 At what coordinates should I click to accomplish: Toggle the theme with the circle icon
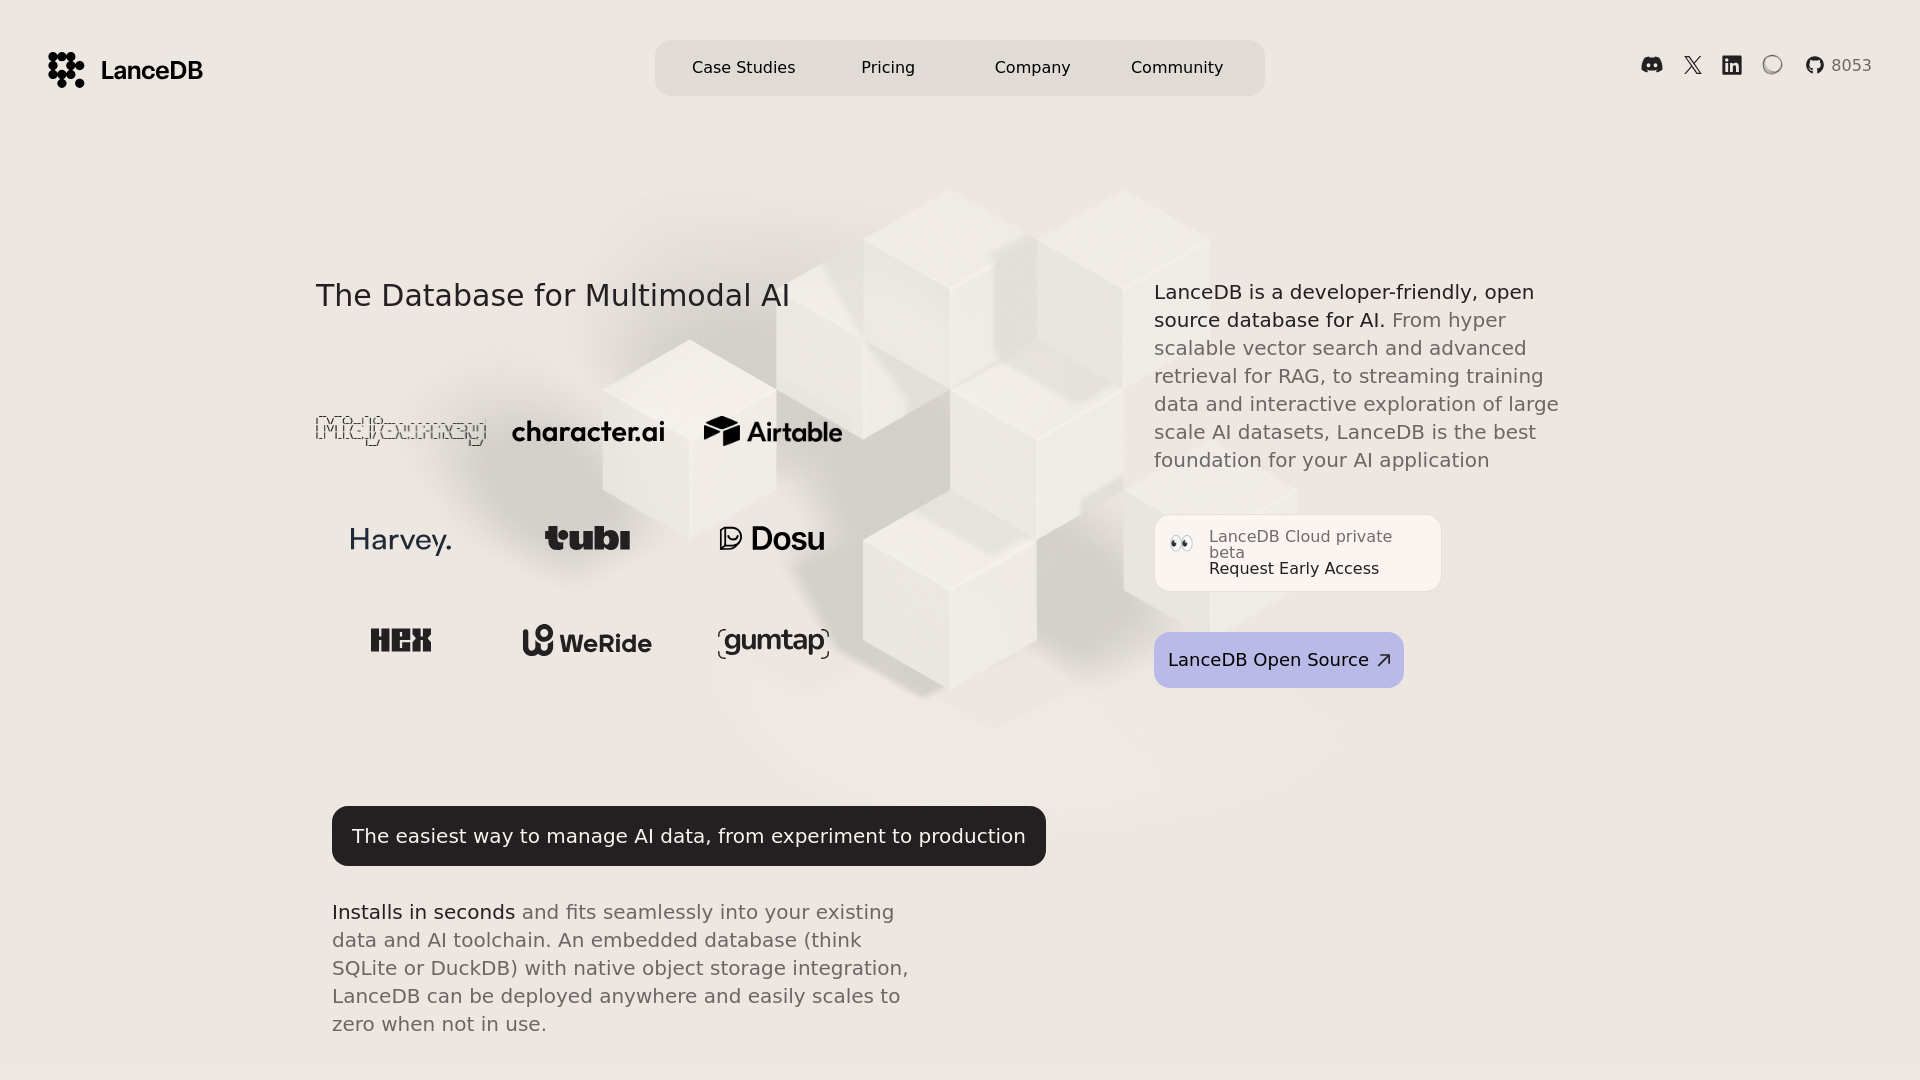1773,65
